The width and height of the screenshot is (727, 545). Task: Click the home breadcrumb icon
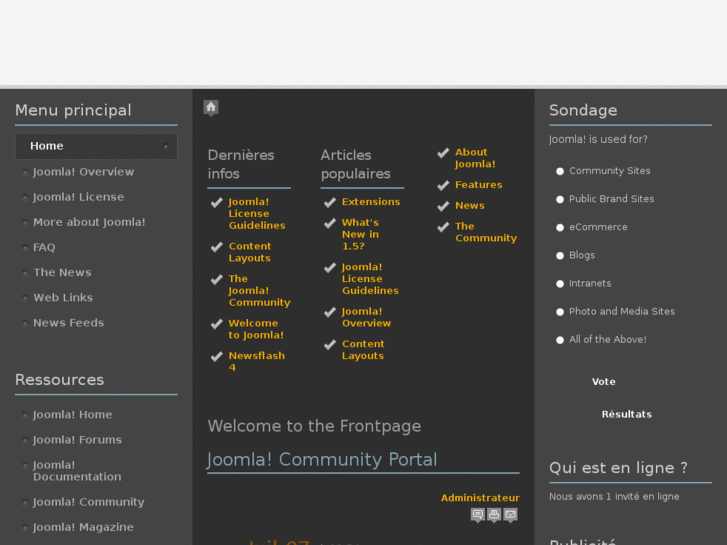pyautogui.click(x=211, y=108)
